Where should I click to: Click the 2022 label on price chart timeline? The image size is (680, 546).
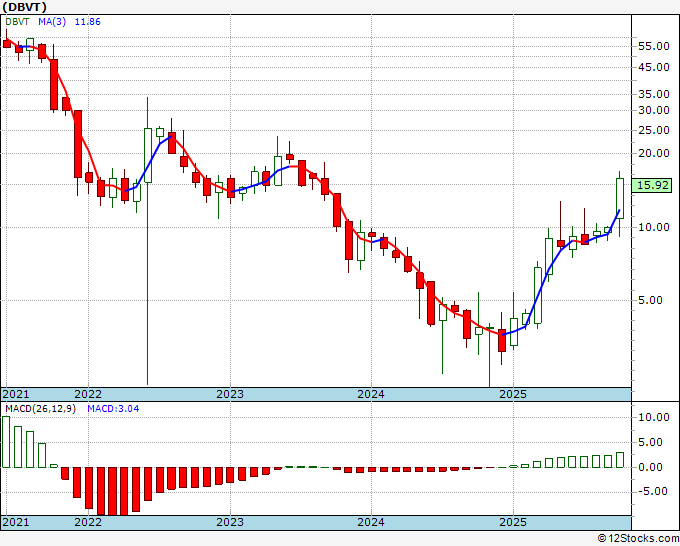[88, 394]
